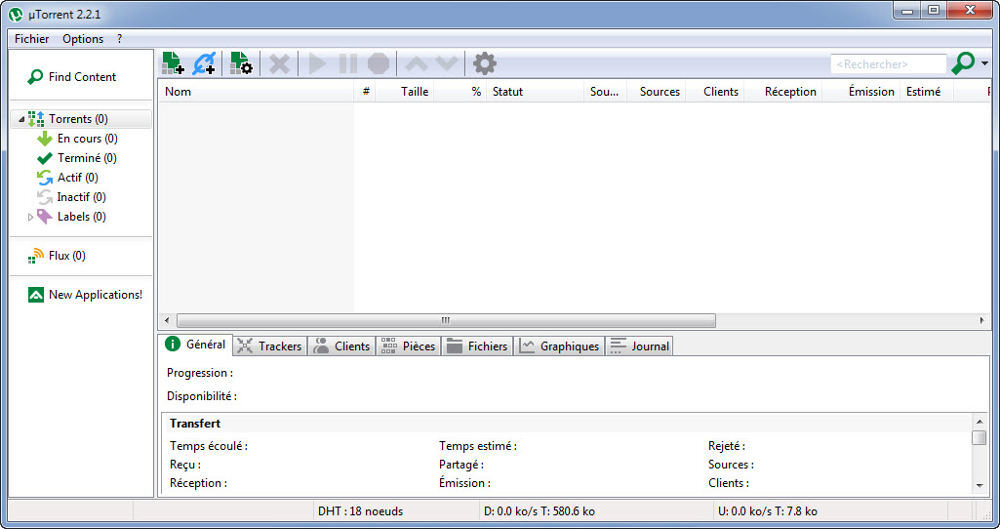Sort by the # column header
Image resolution: width=1000 pixels, height=529 pixels.
pyautogui.click(x=365, y=91)
